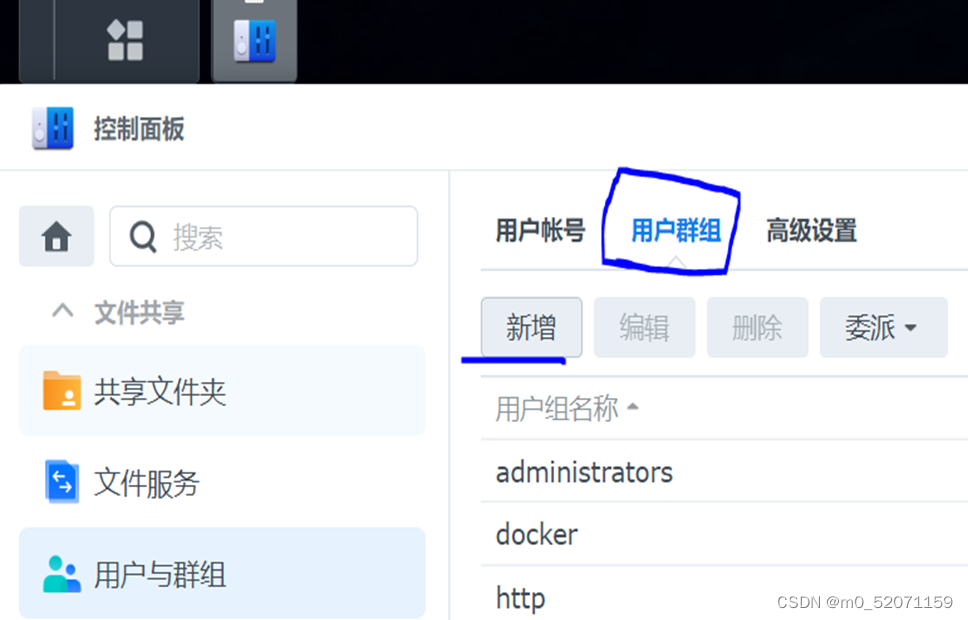Click the 删除 button
Image resolution: width=968 pixels, height=620 pixels.
click(757, 327)
